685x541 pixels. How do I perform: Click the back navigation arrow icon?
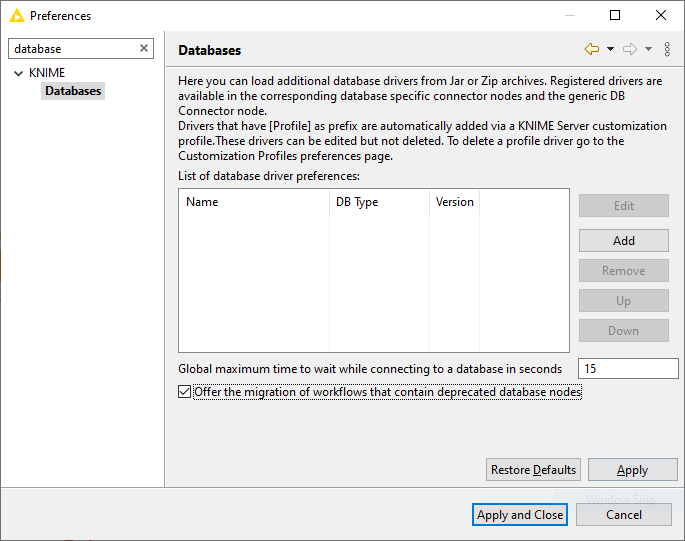592,49
